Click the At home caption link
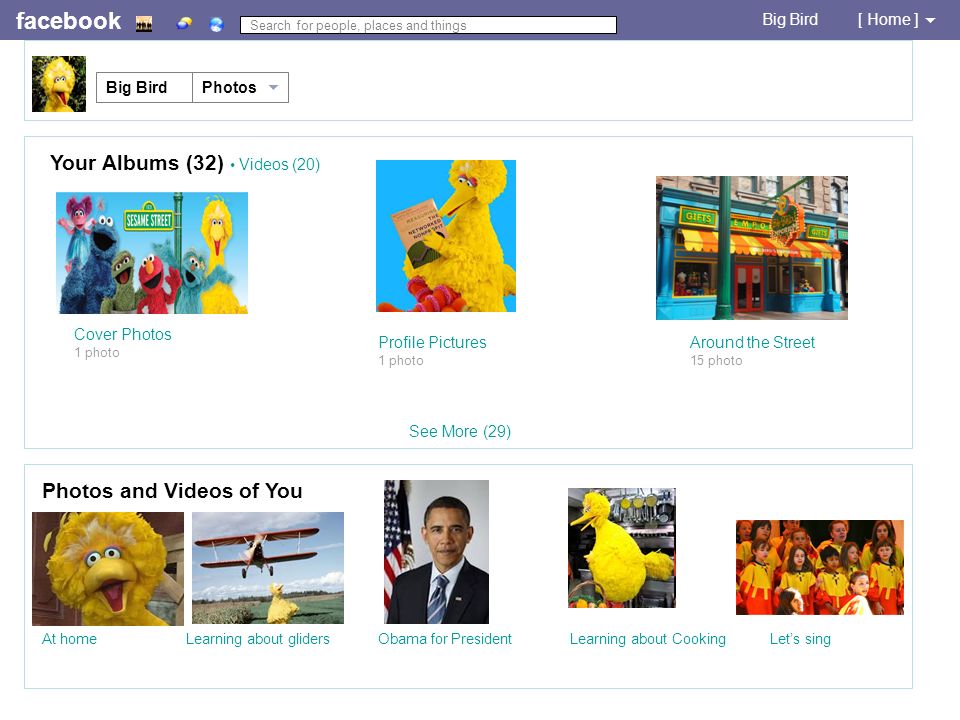 pyautogui.click(x=69, y=639)
